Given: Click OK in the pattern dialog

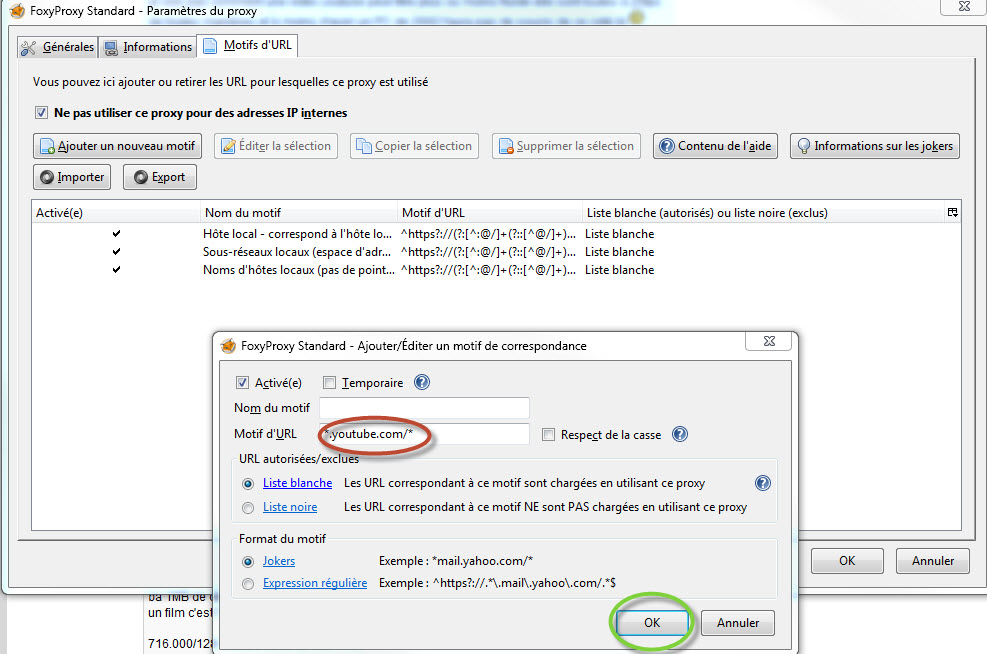Looking at the screenshot, I should click(x=652, y=623).
